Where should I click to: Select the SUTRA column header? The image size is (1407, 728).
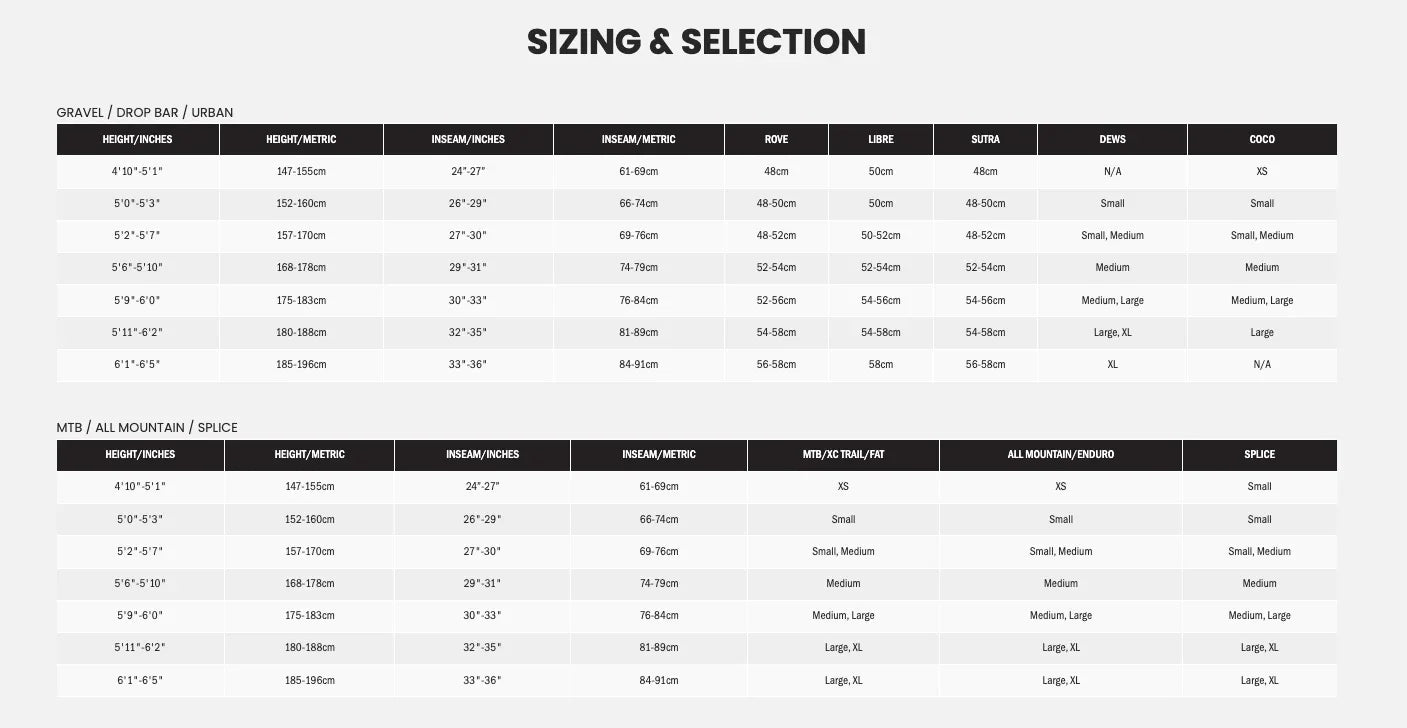pyautogui.click(x=985, y=140)
